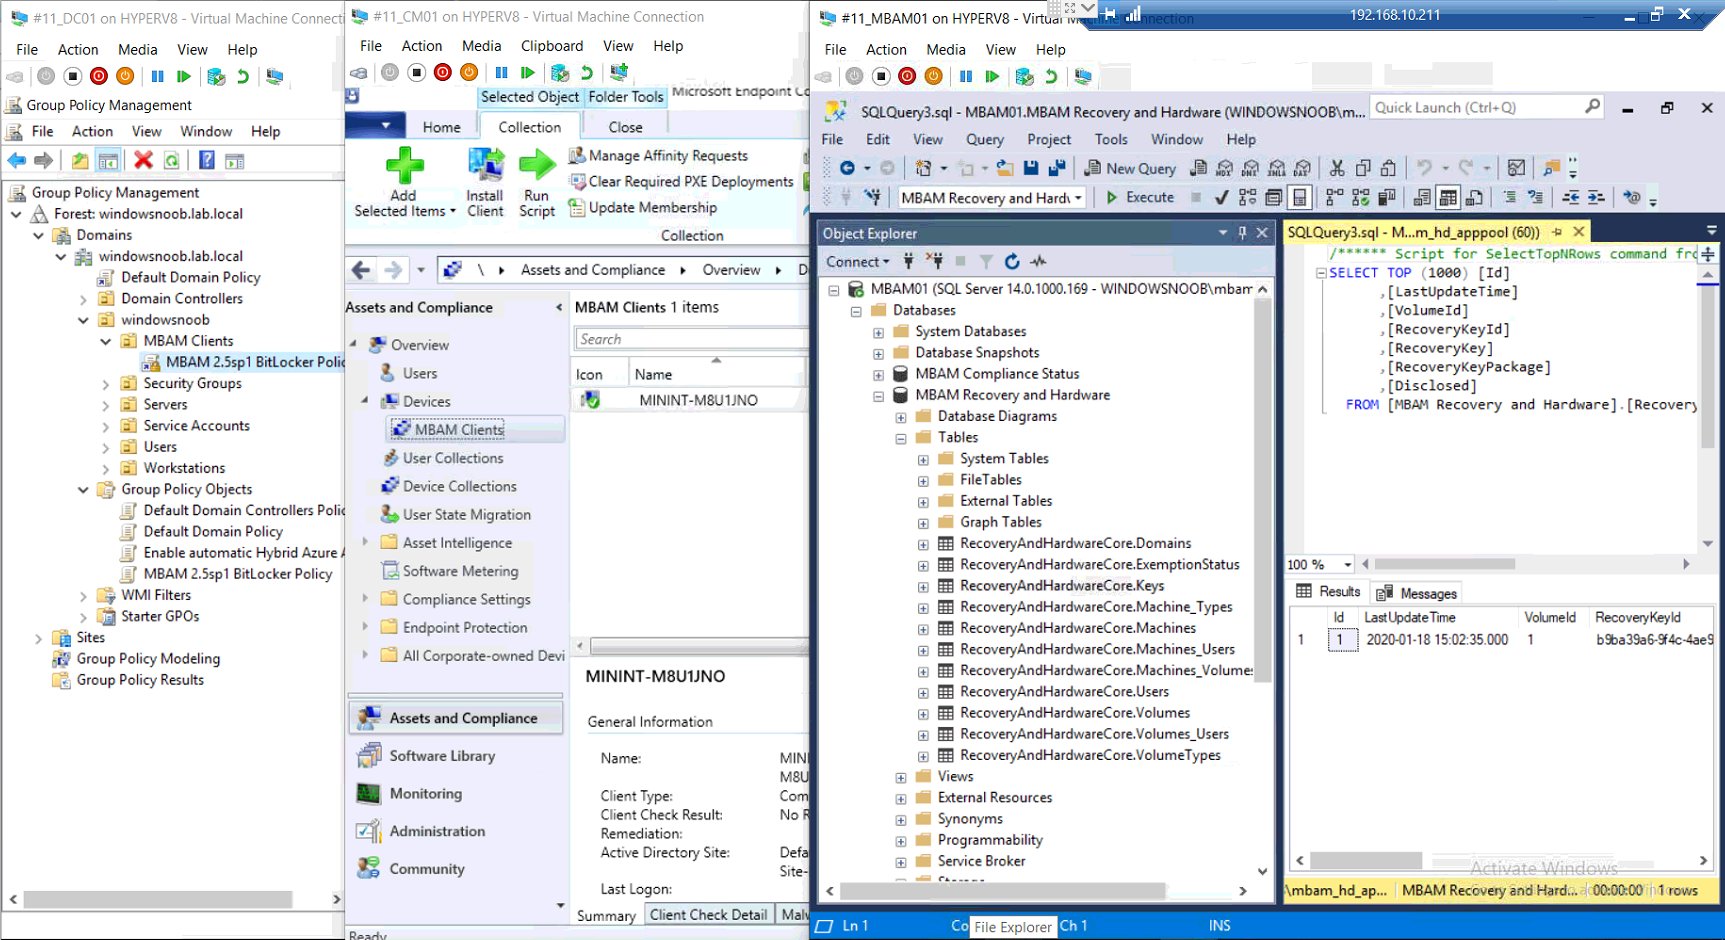Open the Connect dropdown in Object Explorer

857,262
